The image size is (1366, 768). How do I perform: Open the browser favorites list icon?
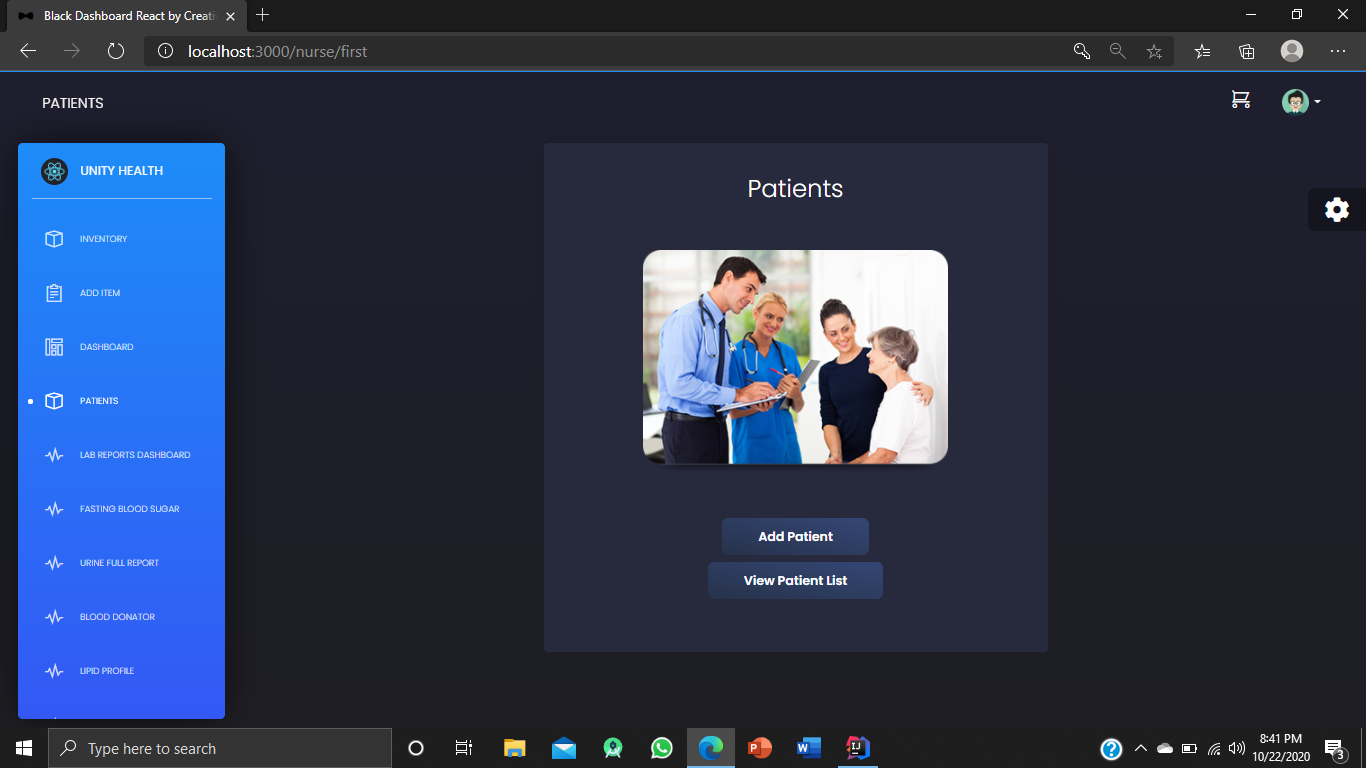pos(1203,51)
